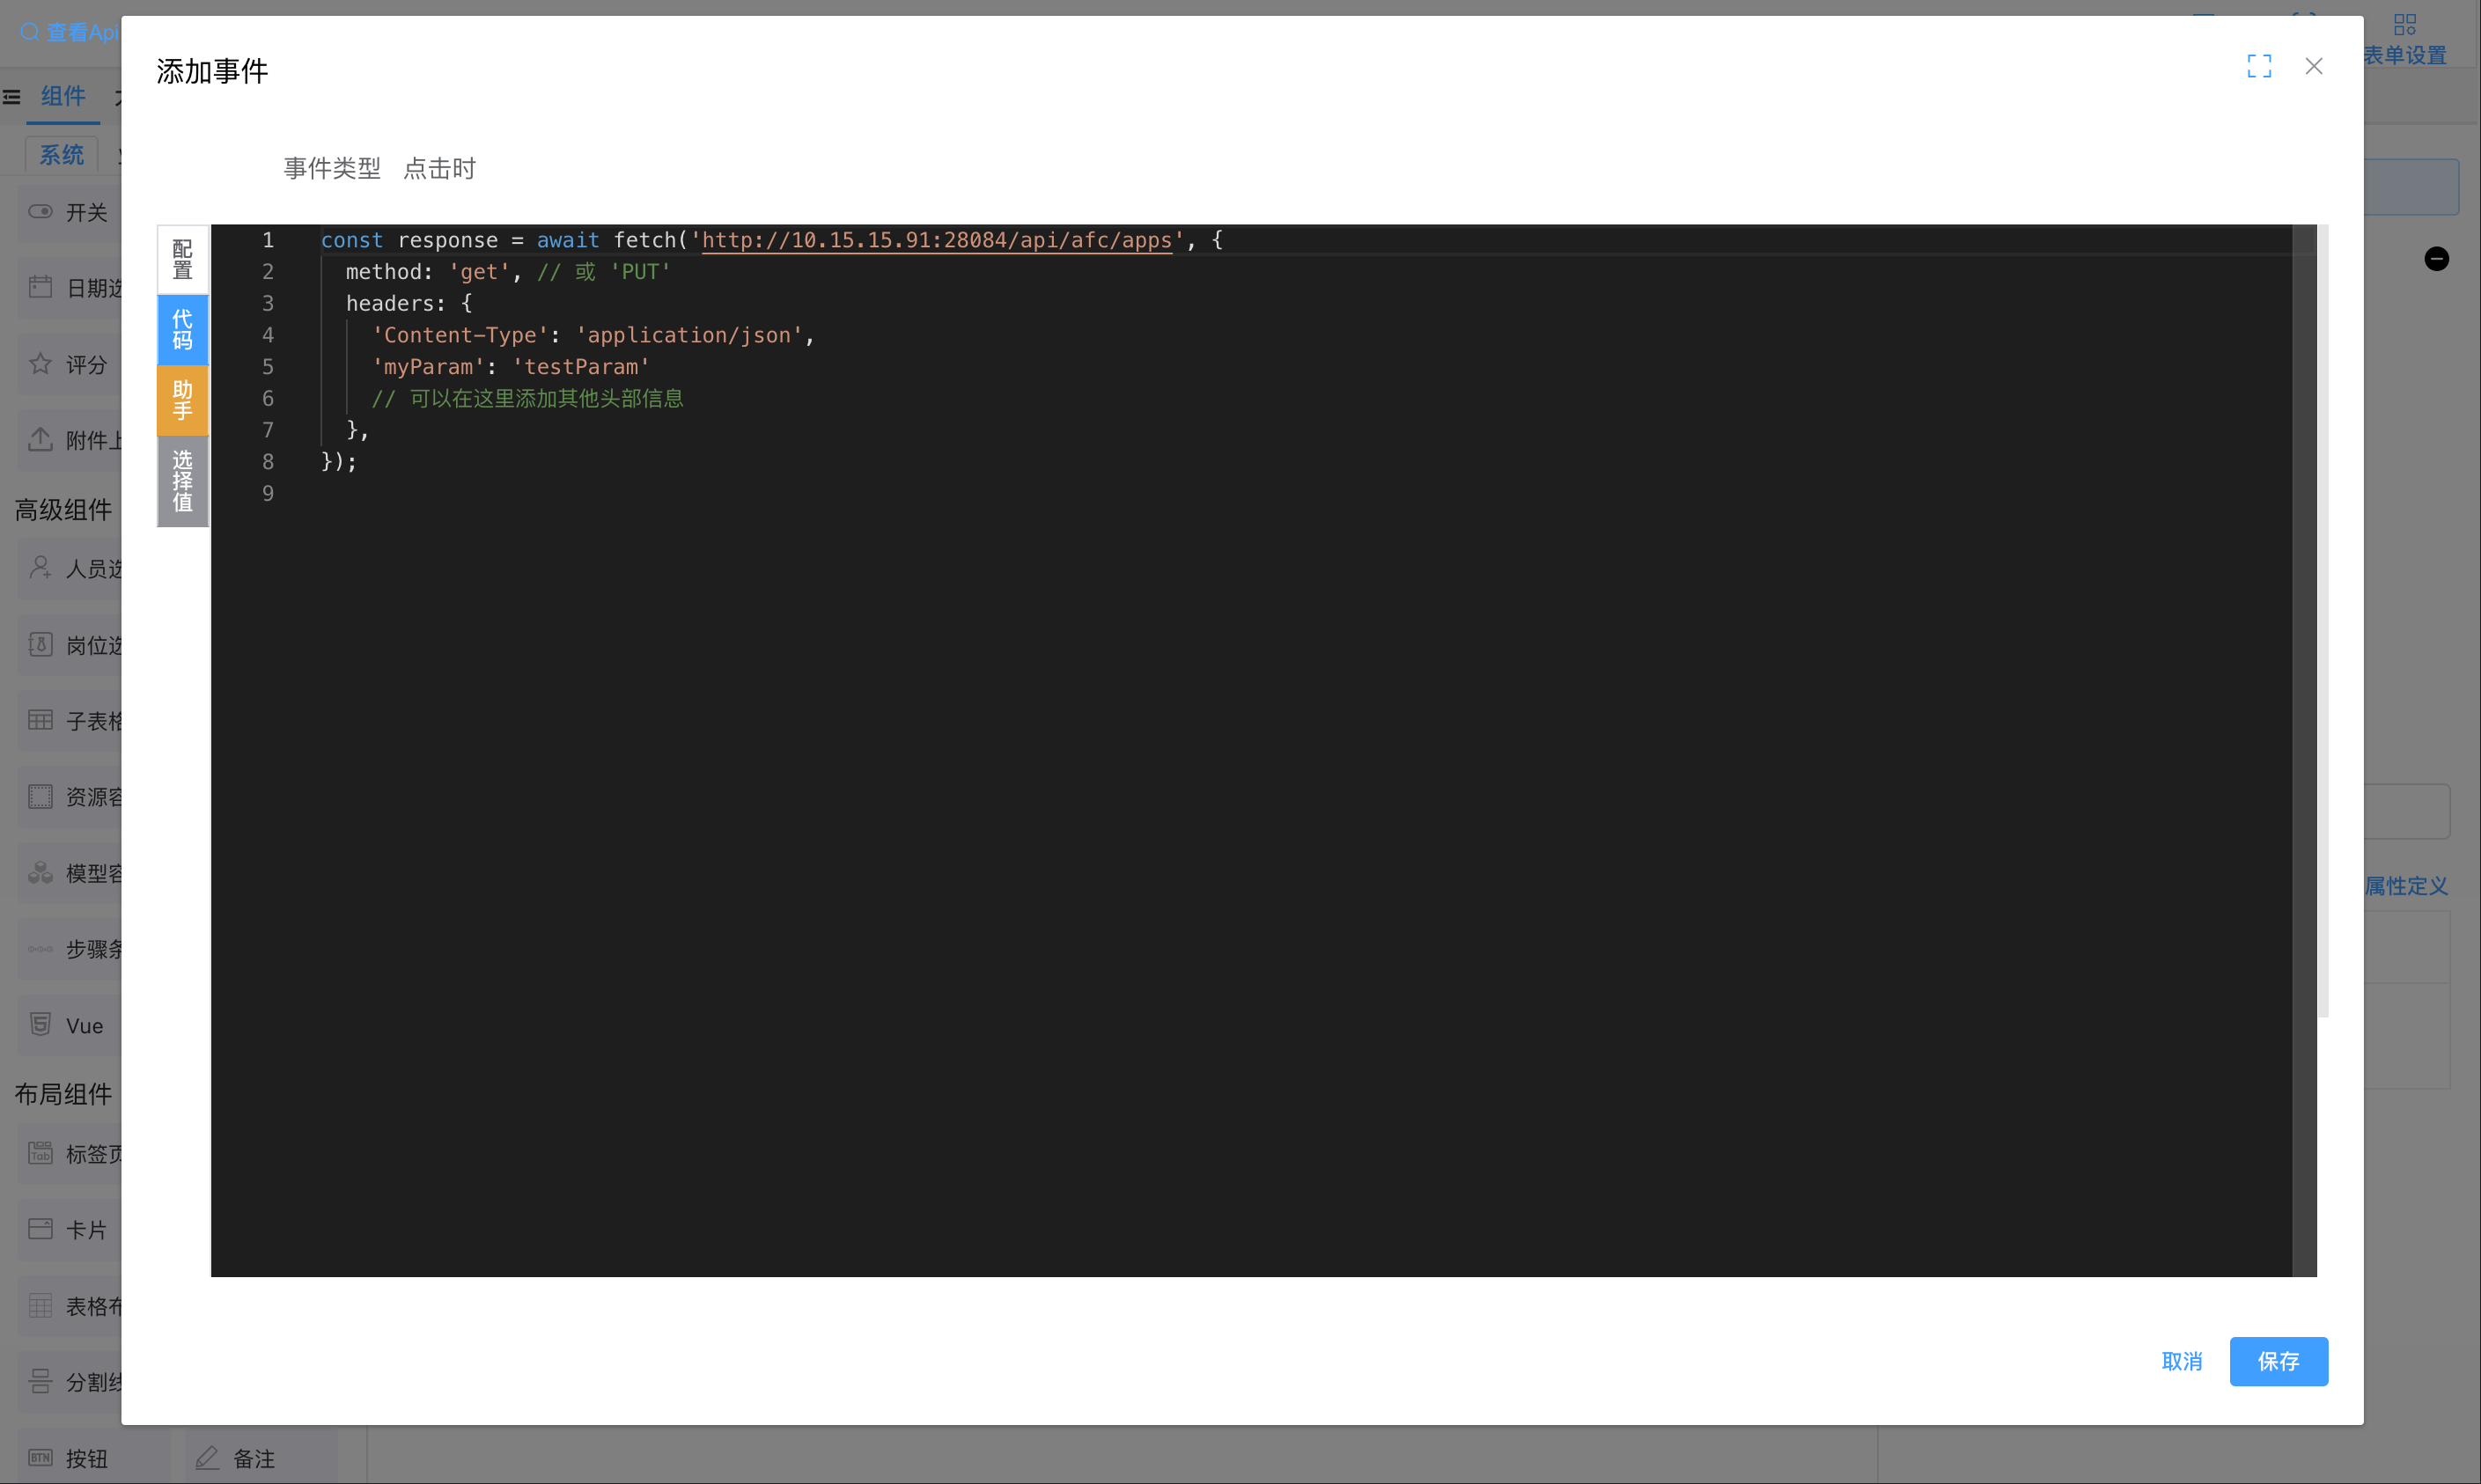Click the 备注 pencil note icon
Screen dimensions: 2481x1484
207,1457
